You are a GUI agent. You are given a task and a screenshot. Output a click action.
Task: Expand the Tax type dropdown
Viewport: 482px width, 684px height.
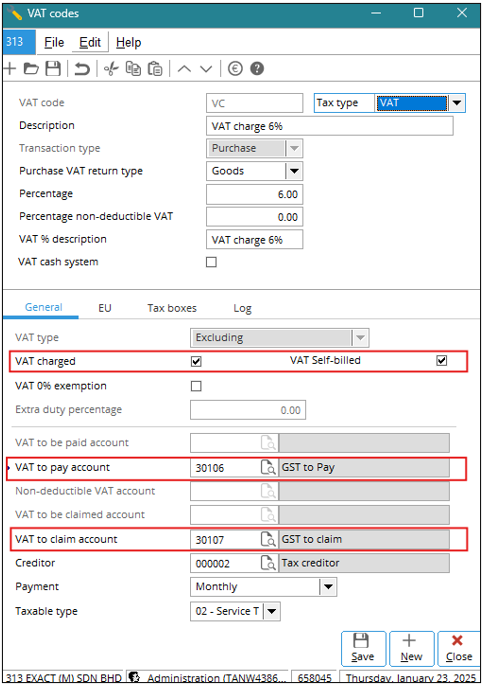(x=456, y=103)
